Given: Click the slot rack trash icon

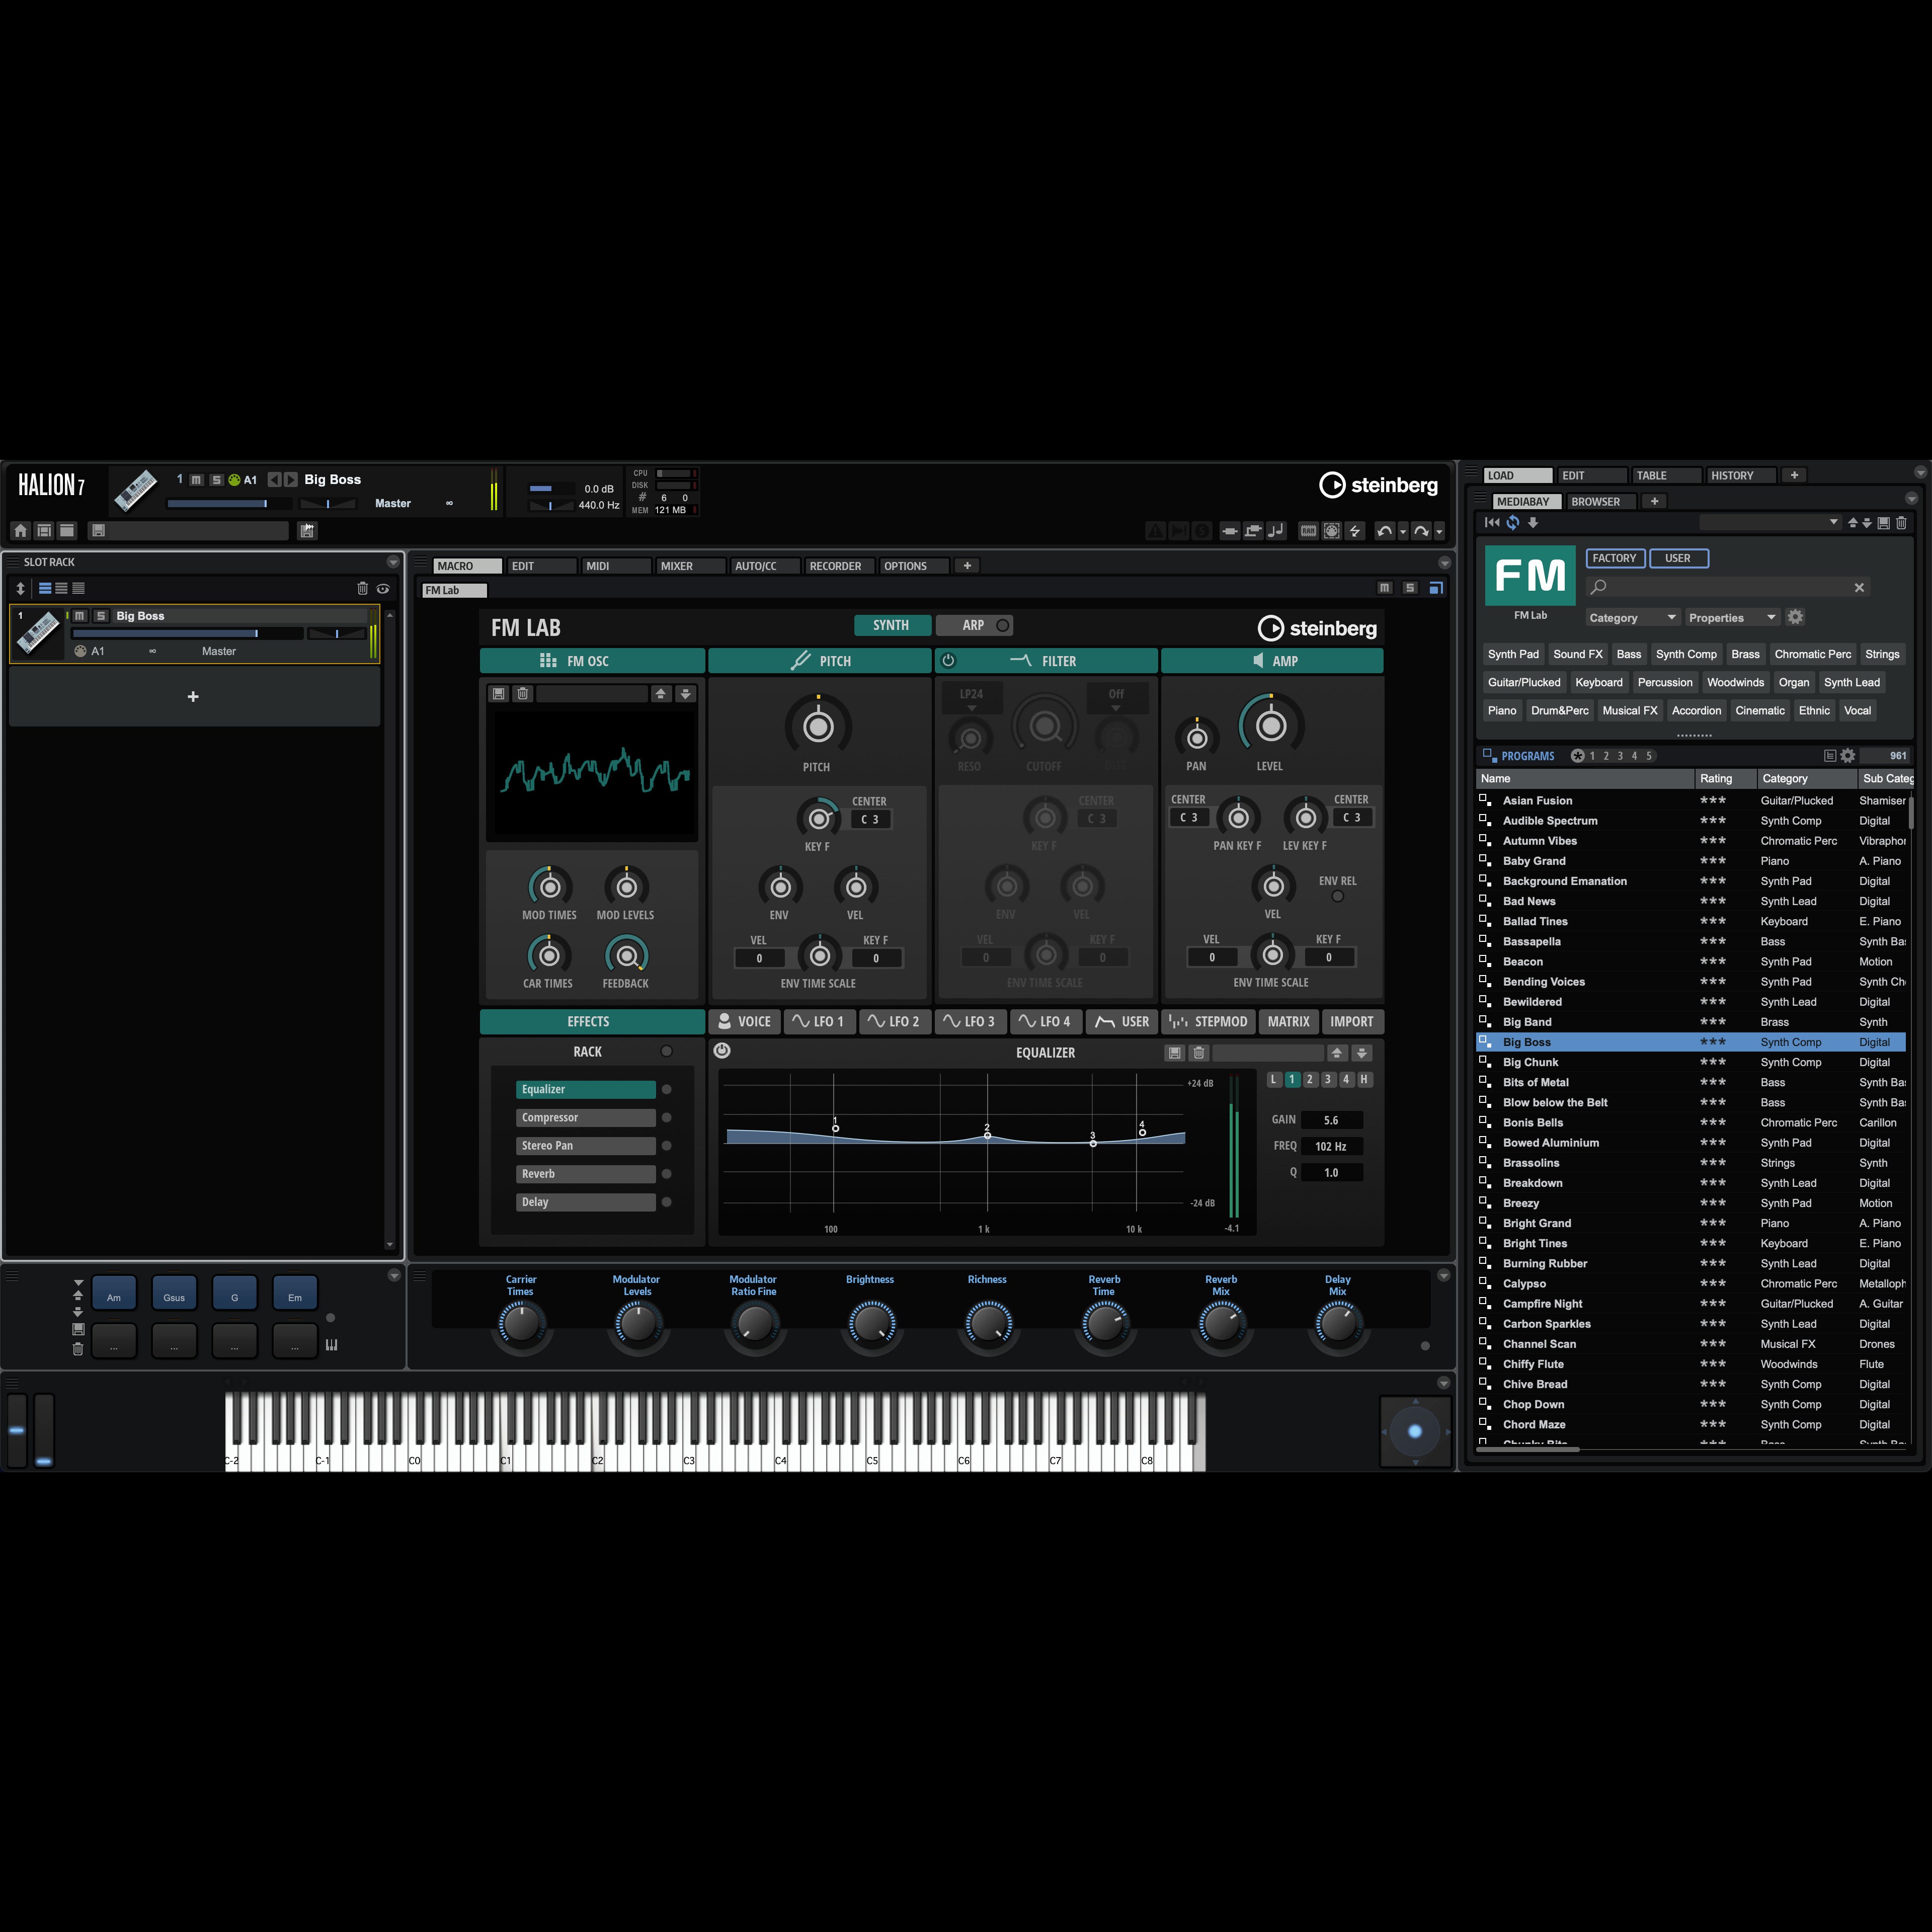Looking at the screenshot, I should 362,589.
